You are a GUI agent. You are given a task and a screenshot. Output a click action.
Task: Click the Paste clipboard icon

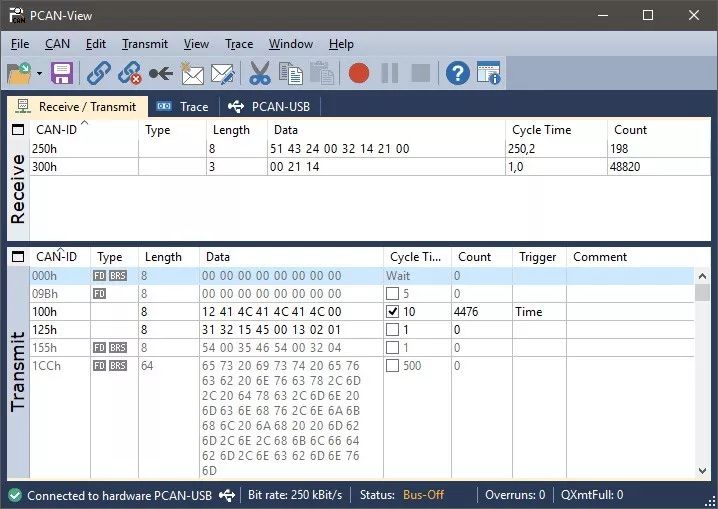(x=322, y=73)
